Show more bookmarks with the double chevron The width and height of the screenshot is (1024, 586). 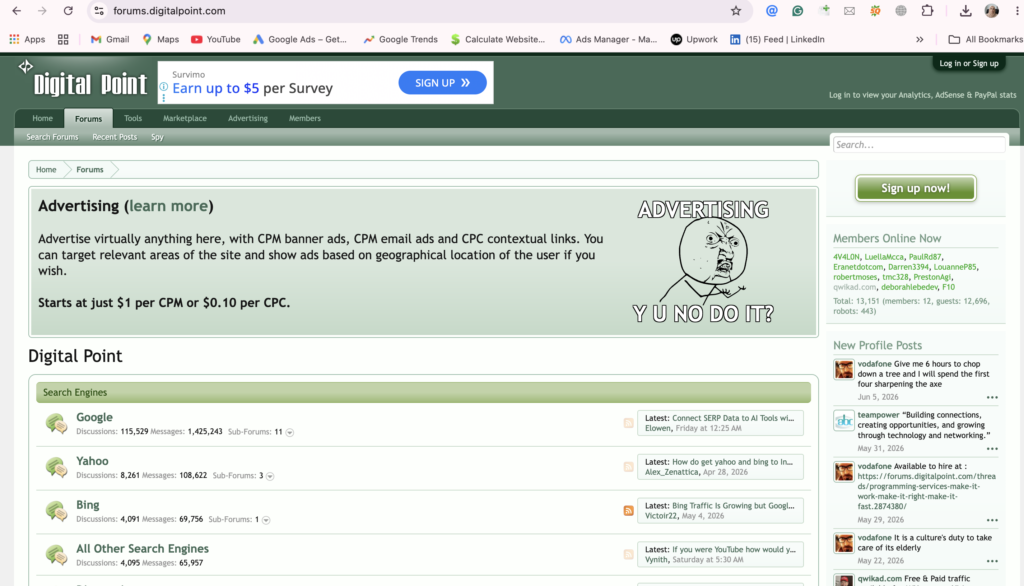pos(920,39)
